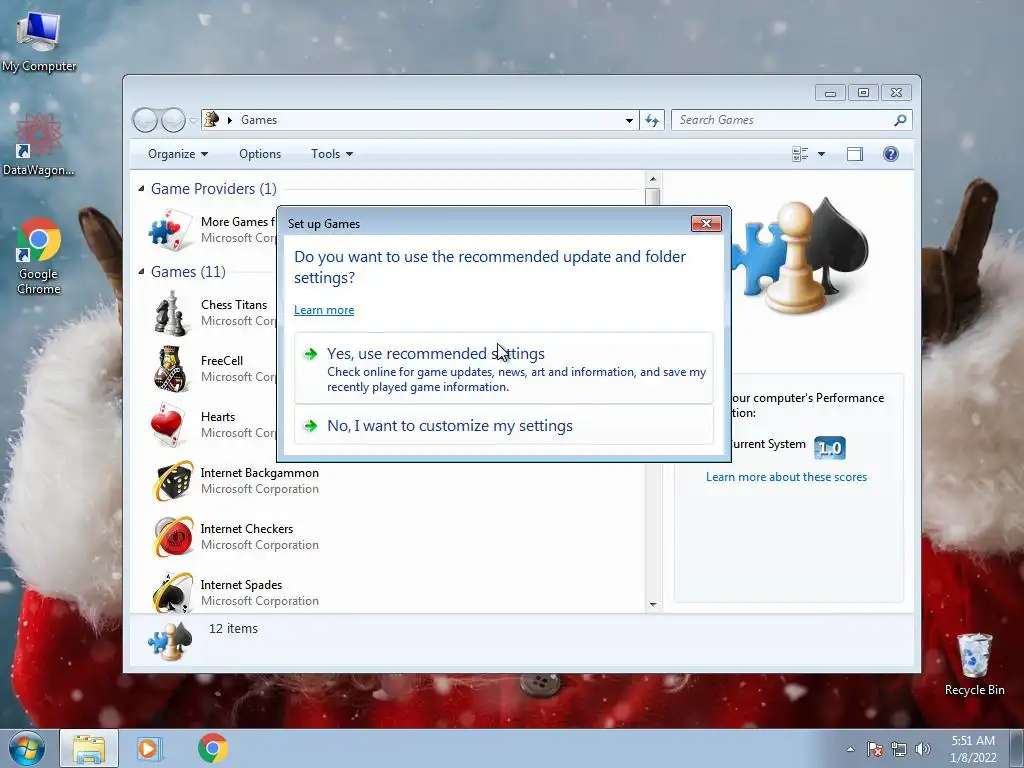
Task: Open the Organize dropdown menu
Action: (178, 154)
